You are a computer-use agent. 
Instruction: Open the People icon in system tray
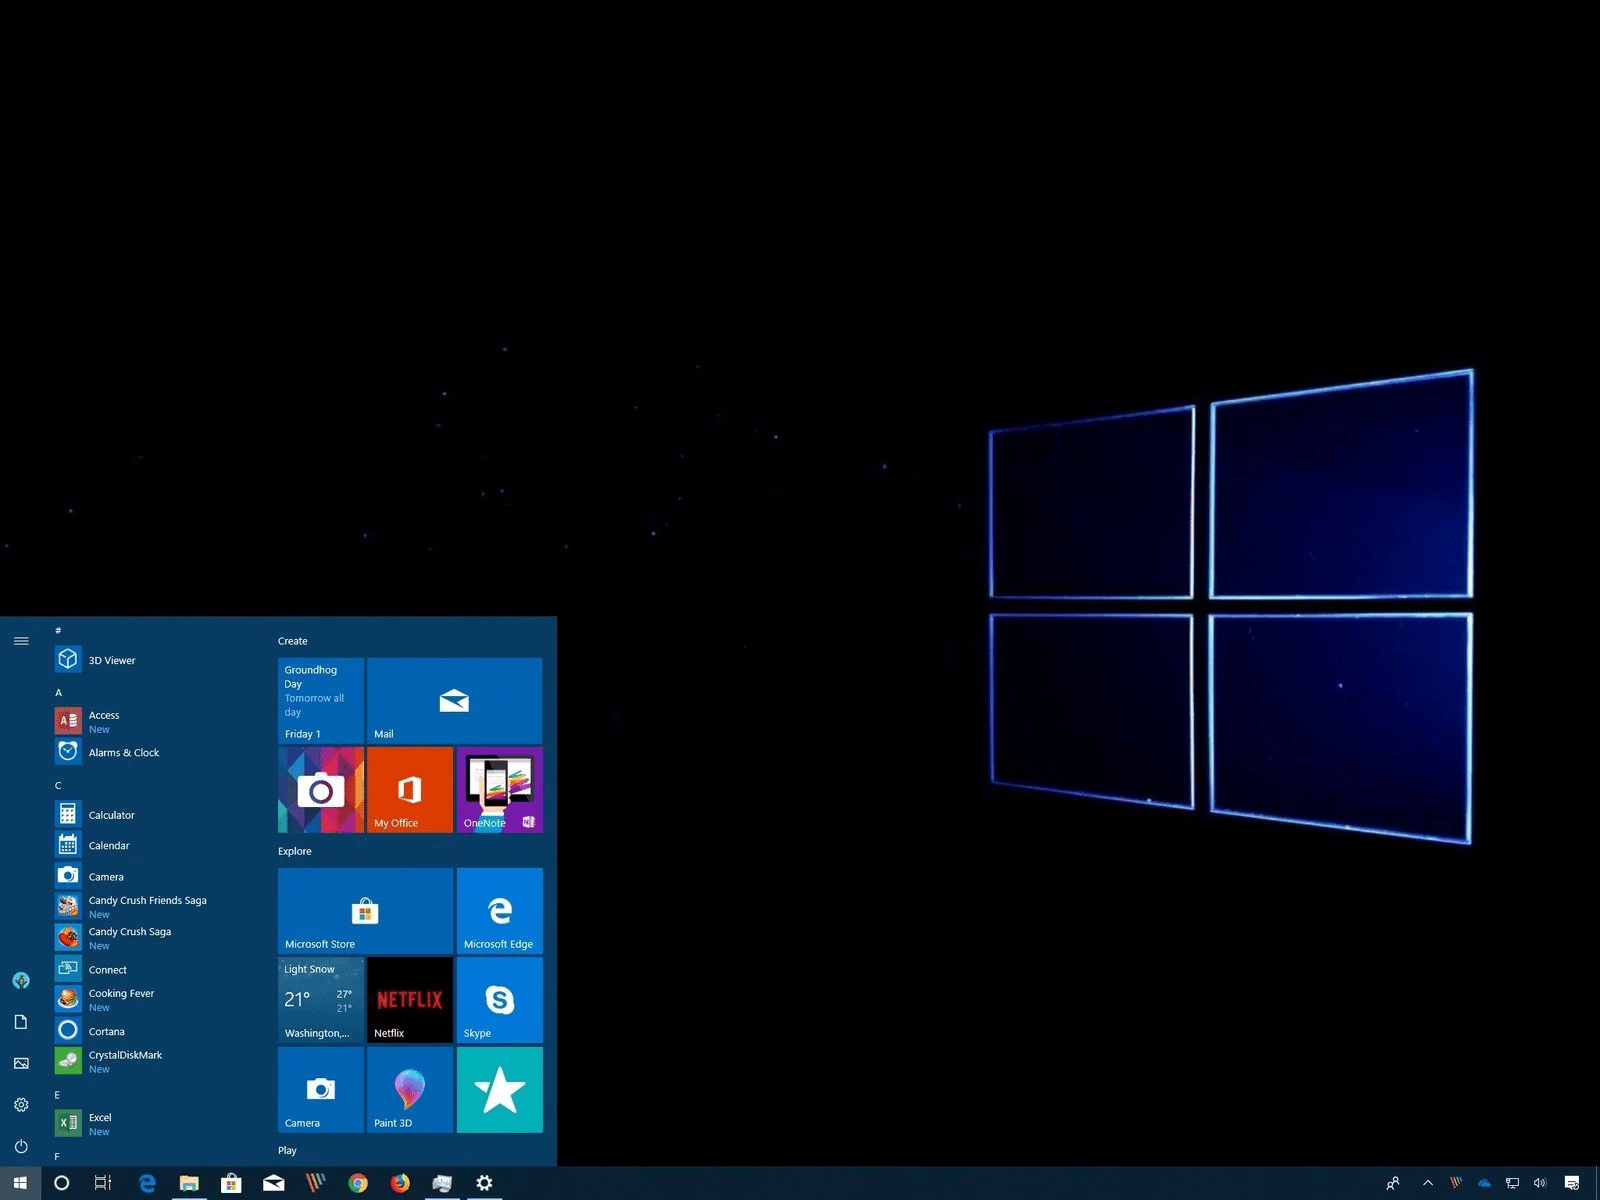click(x=1393, y=1183)
